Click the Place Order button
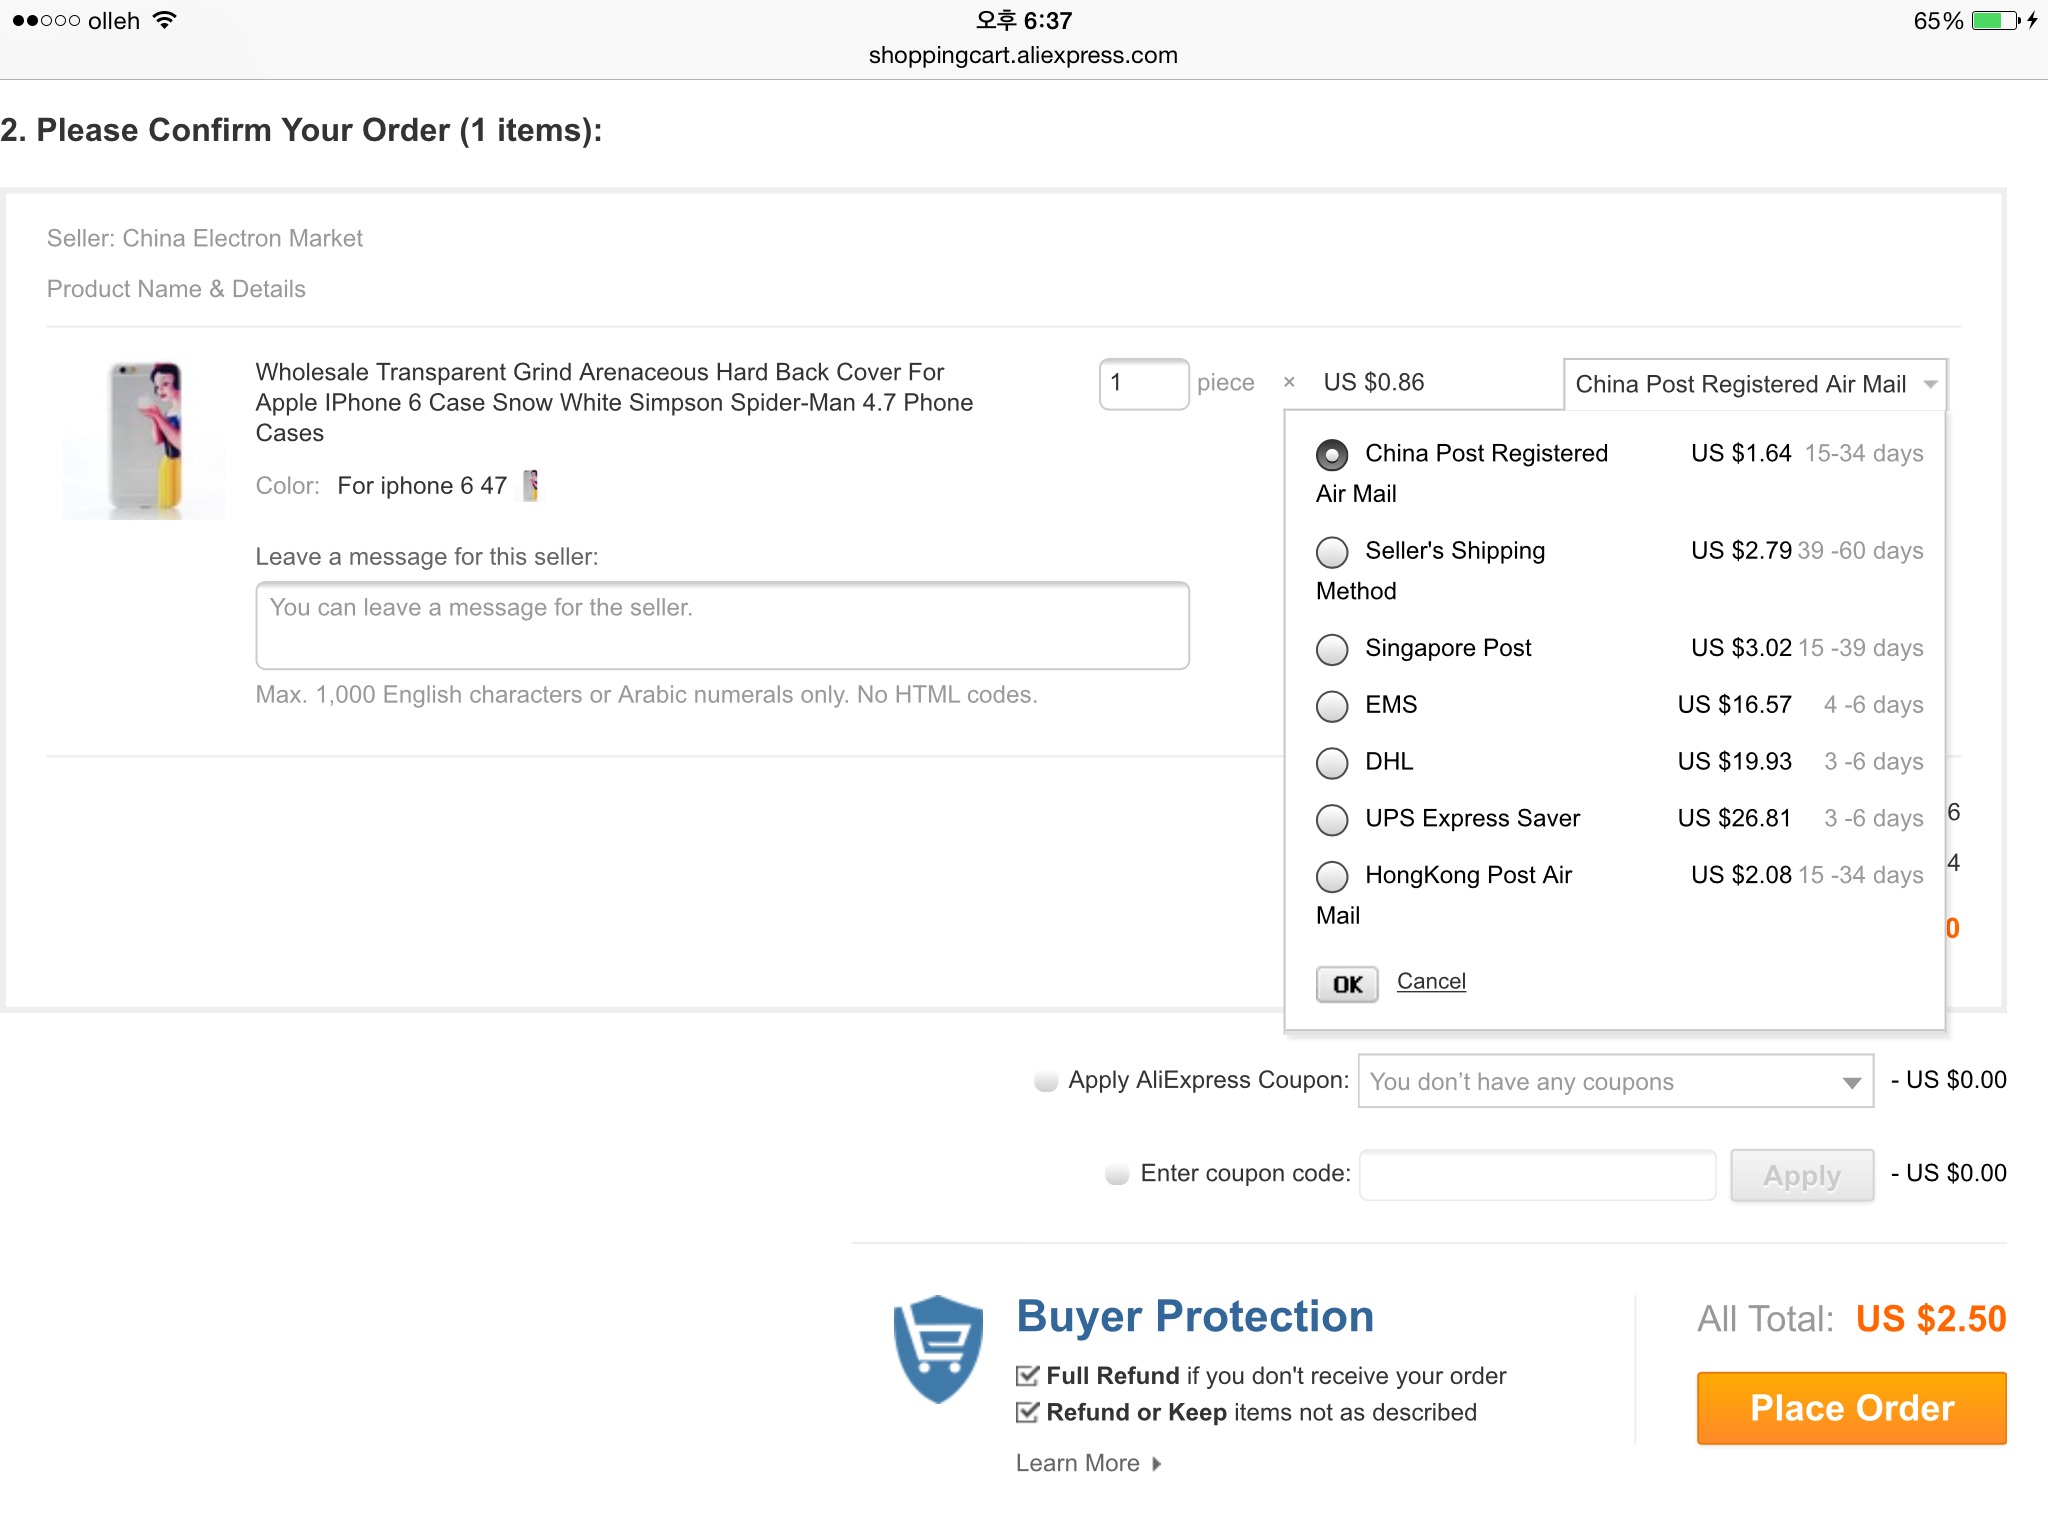Image resolution: width=2048 pixels, height=1536 pixels. 1851,1408
